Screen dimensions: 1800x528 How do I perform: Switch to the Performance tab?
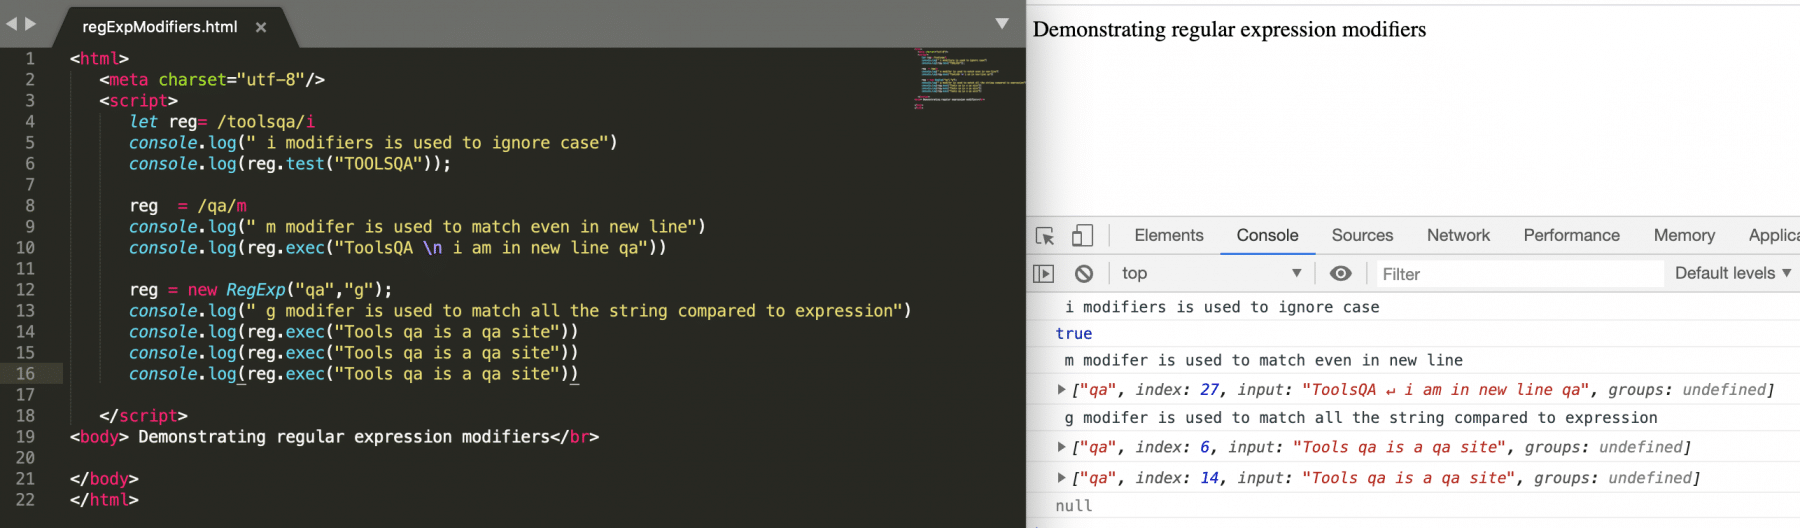pos(1571,235)
